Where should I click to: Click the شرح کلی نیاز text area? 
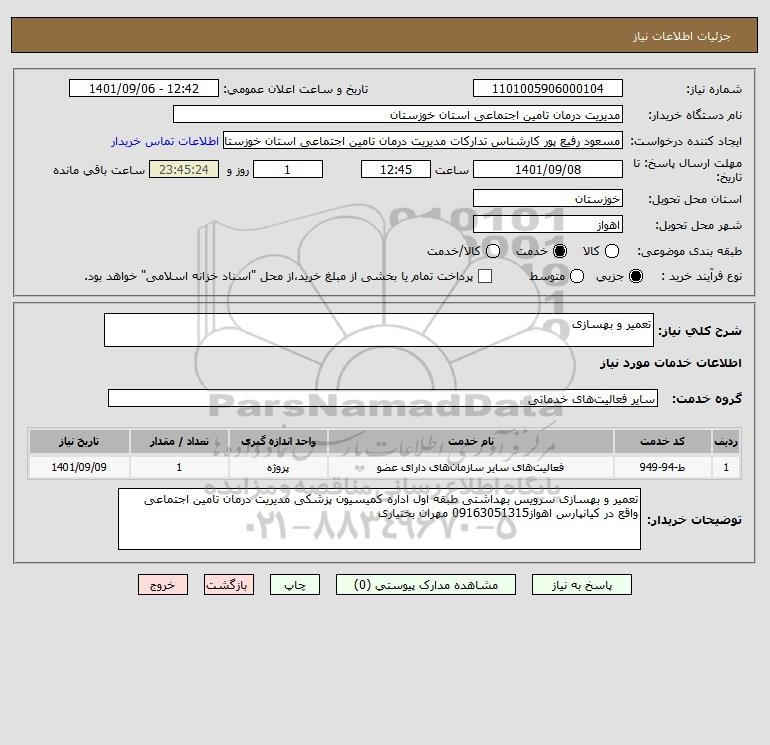coord(379,330)
